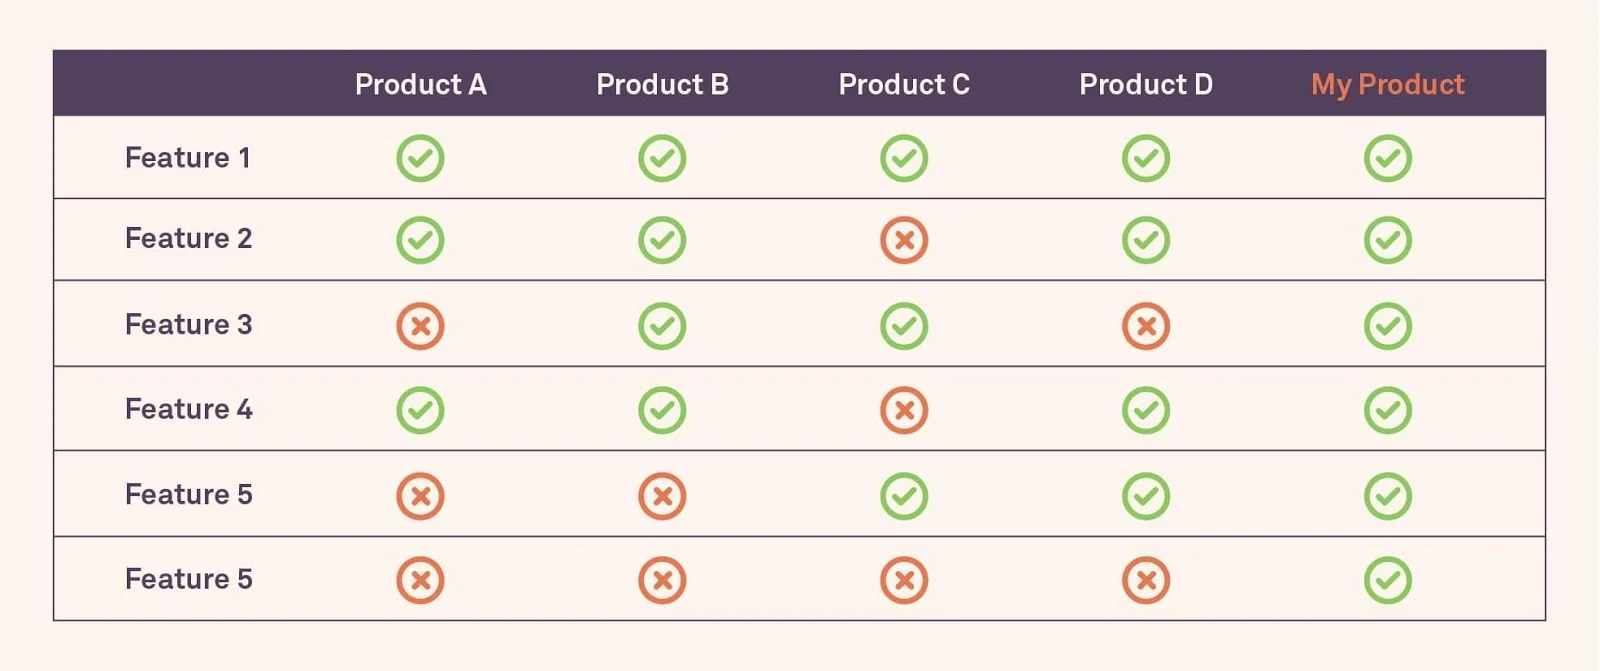This screenshot has width=1600, height=671.
Task: Select the Feature 4 row label
Action: click(189, 409)
